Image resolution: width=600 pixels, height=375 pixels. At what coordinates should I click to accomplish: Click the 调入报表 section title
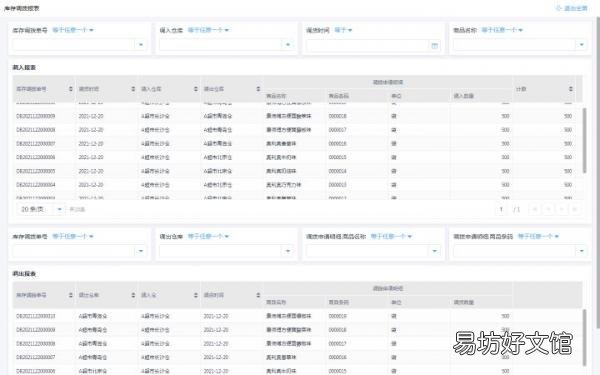24,67
